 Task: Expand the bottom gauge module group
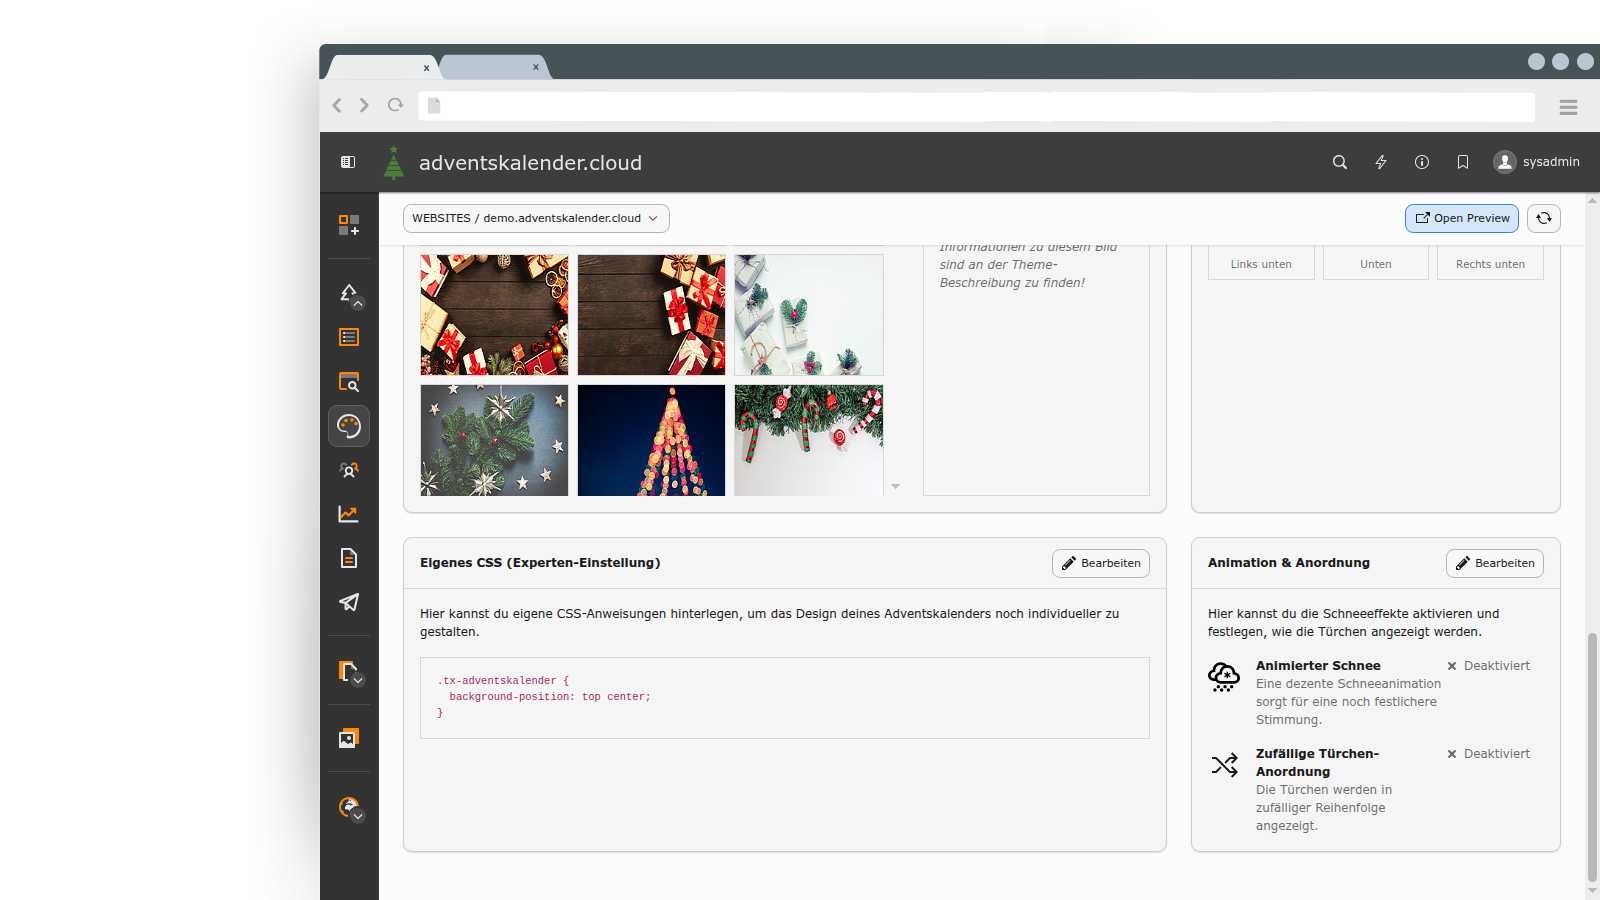coord(349,807)
